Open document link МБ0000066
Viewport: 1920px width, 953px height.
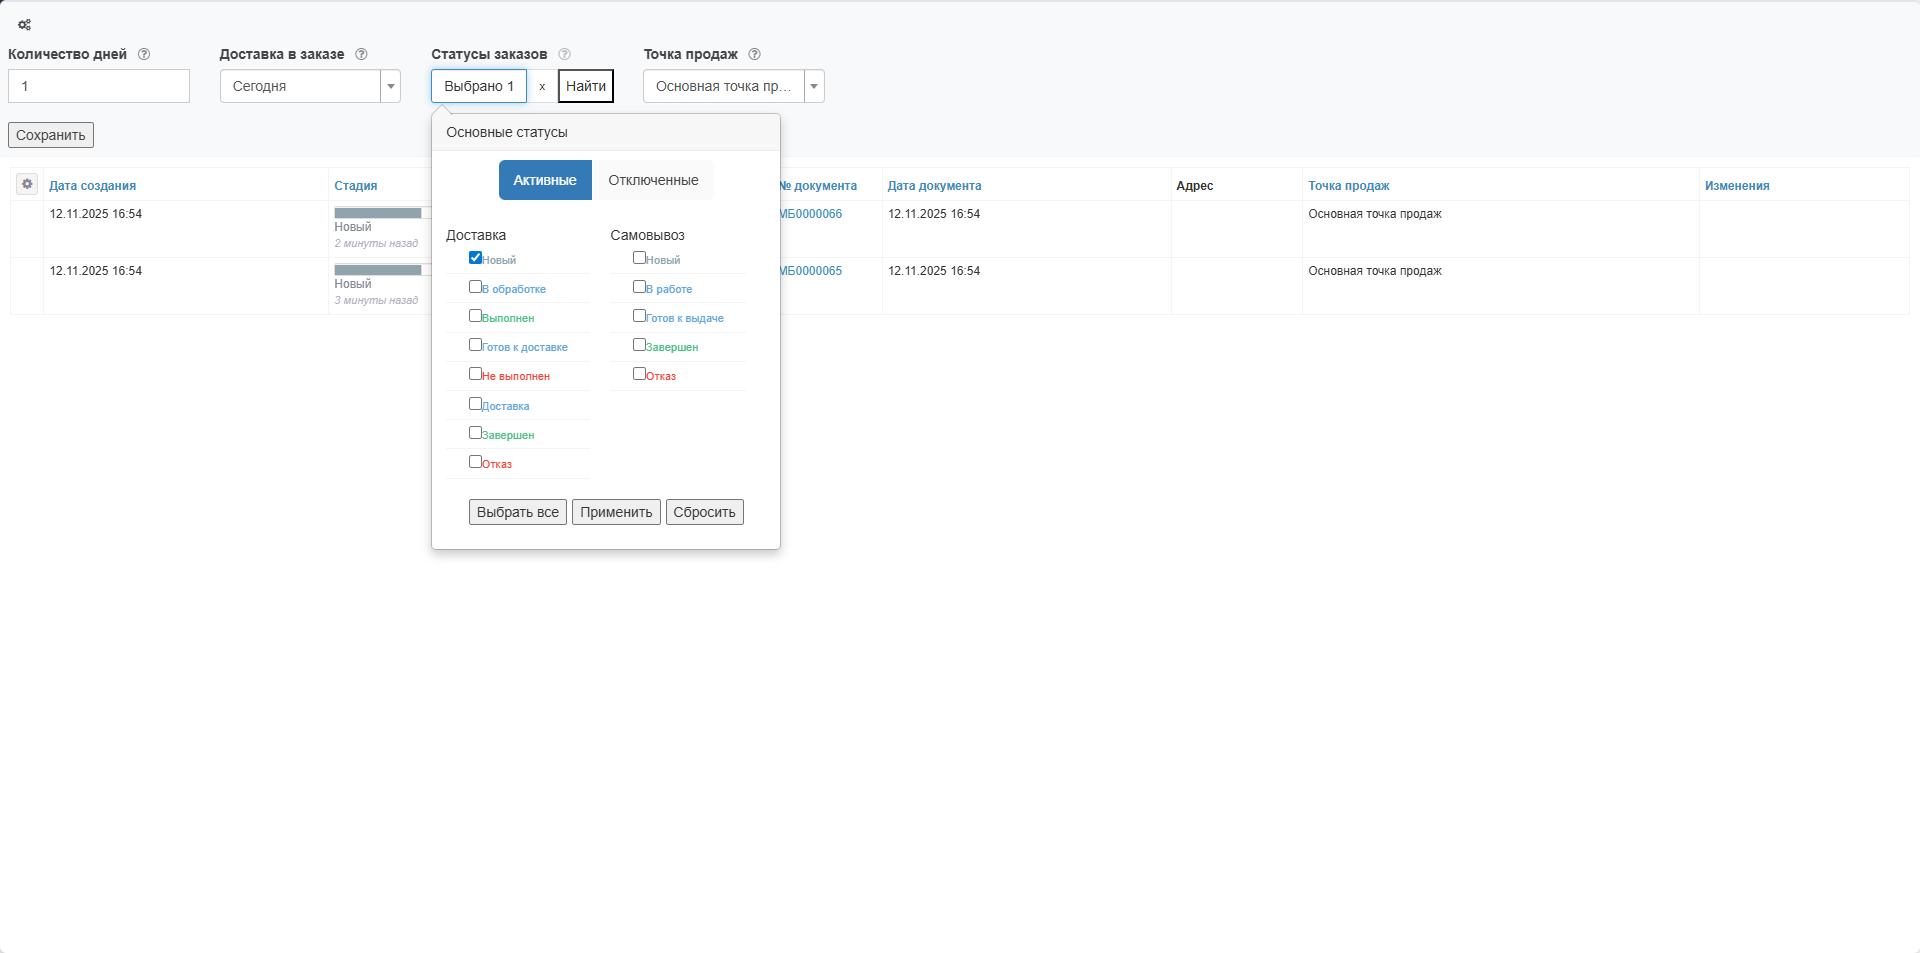tap(810, 214)
